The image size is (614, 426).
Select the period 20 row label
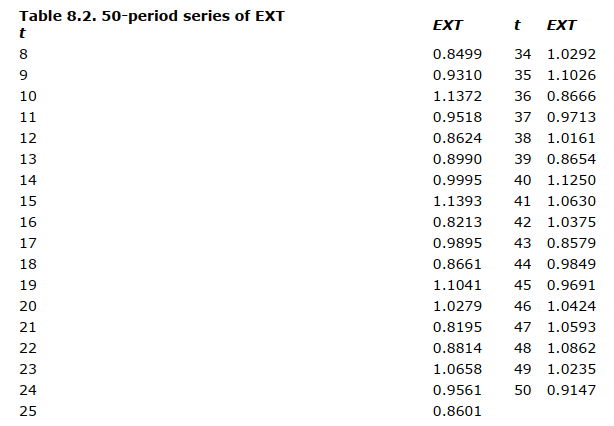(27, 305)
